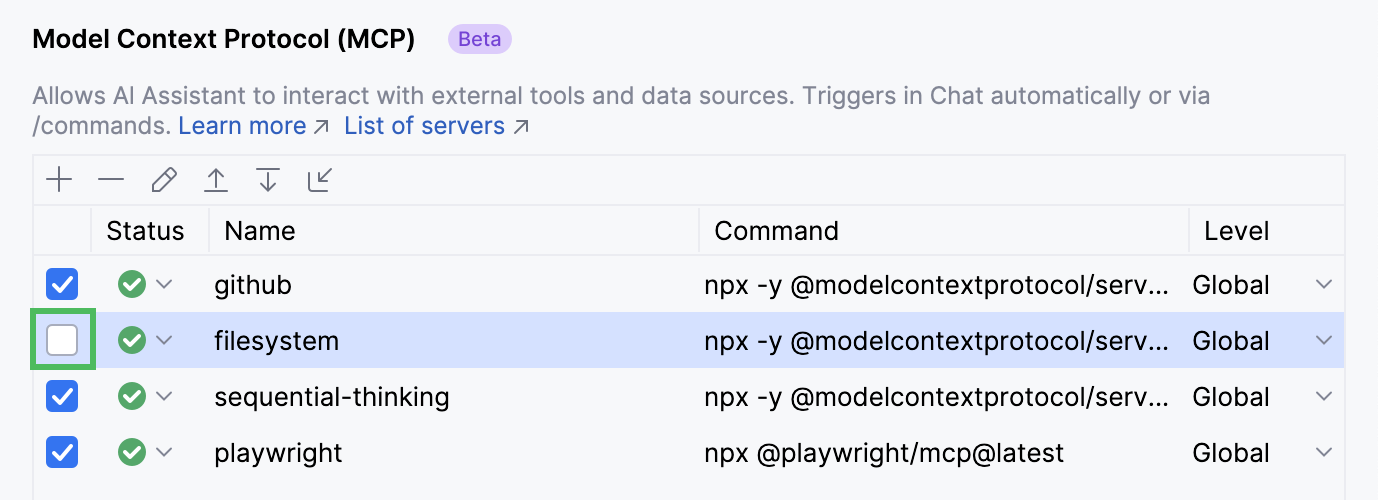Click the move down arrow icon
The height and width of the screenshot is (500, 1378).
pos(267,180)
